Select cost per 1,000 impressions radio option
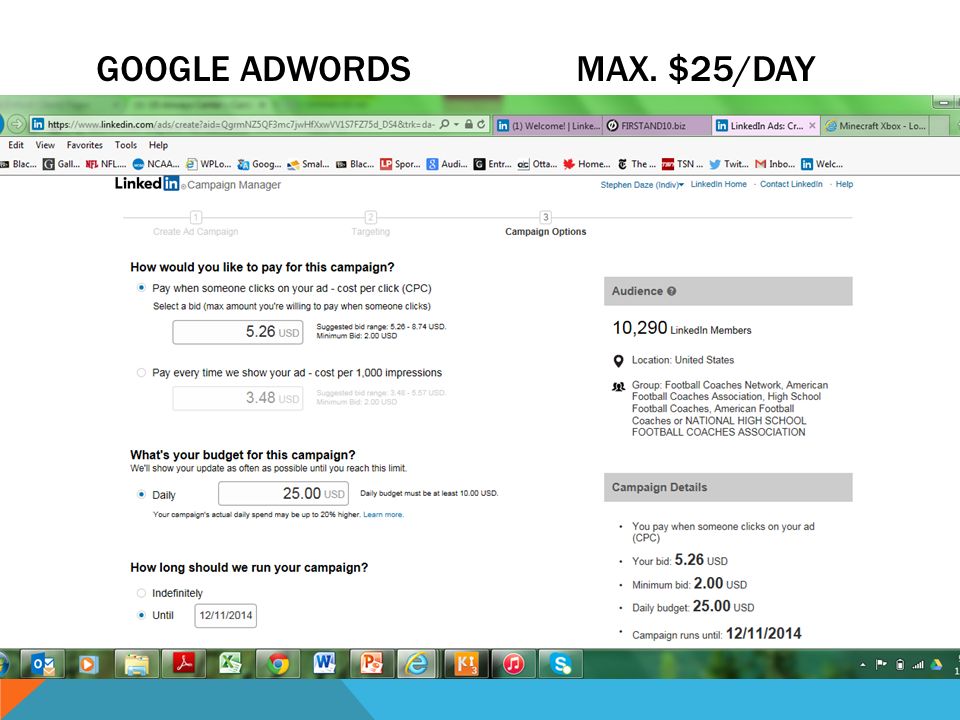This screenshot has width=960, height=720. coord(141,372)
